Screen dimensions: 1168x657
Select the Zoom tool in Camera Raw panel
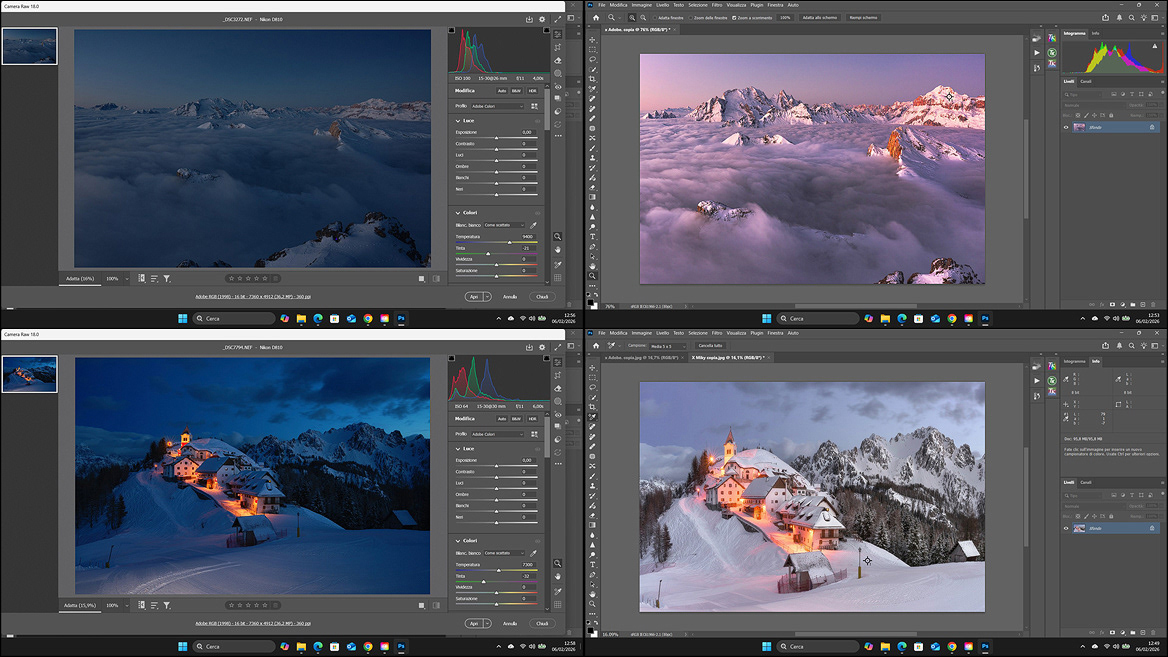[557, 236]
